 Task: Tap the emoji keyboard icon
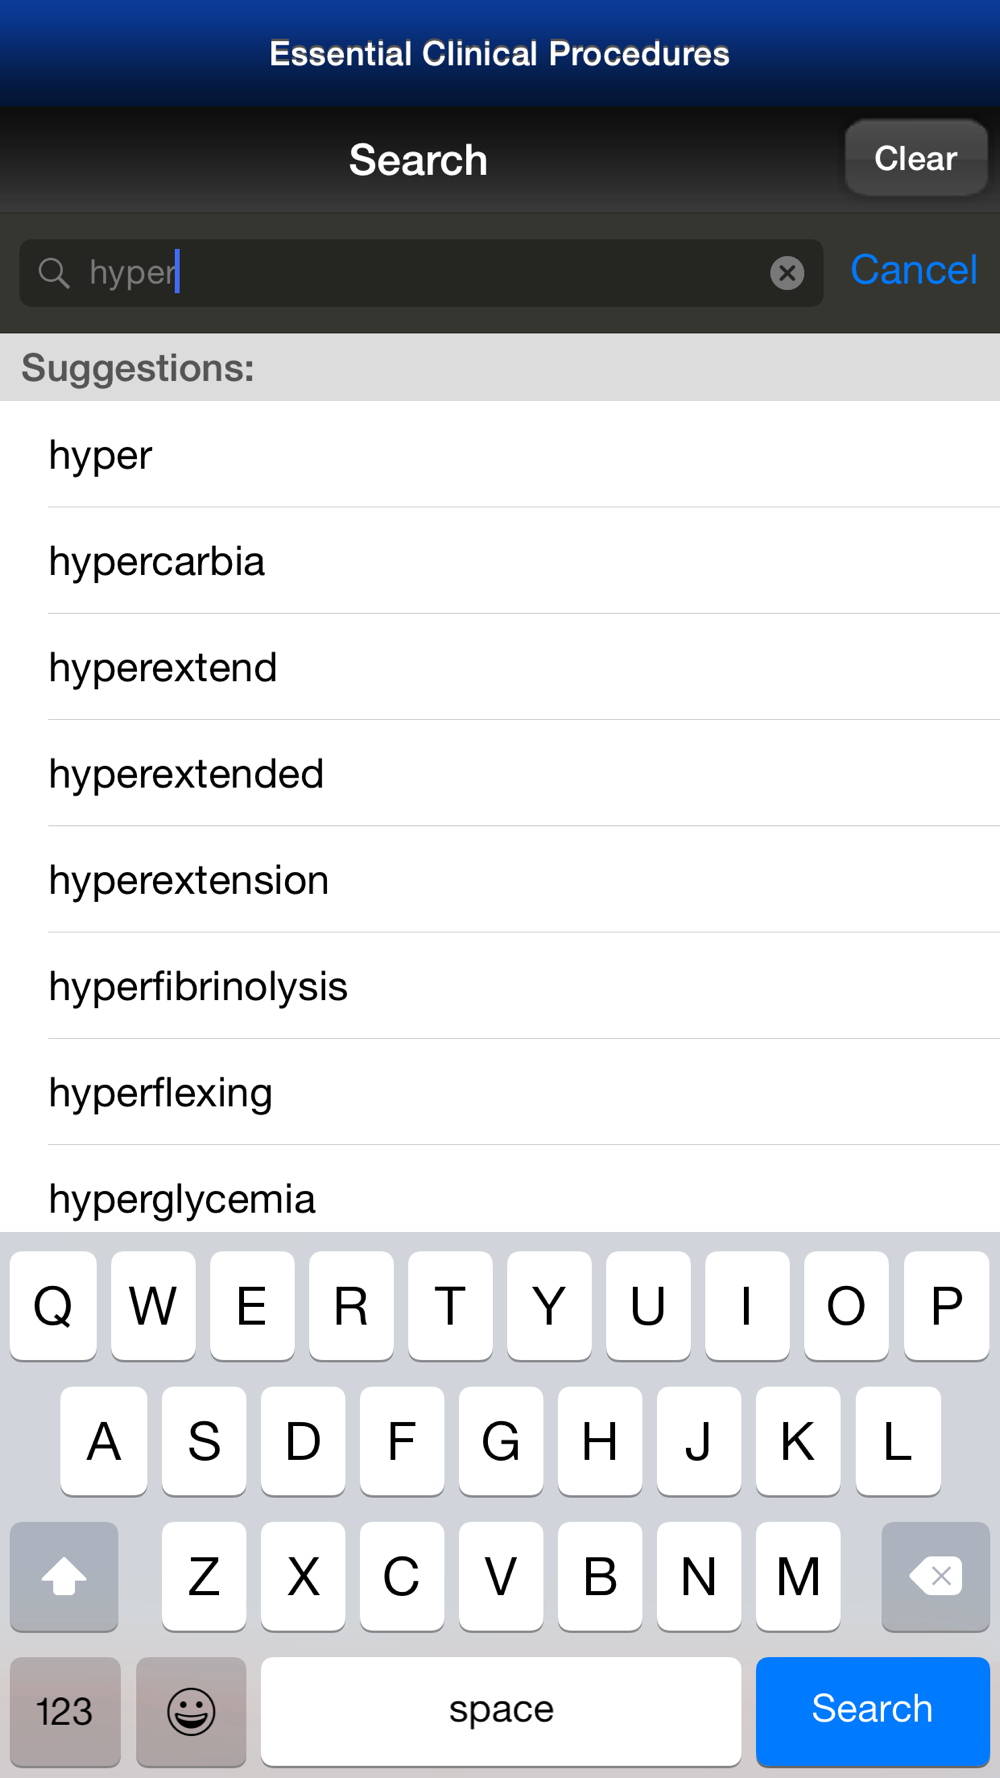(191, 1711)
